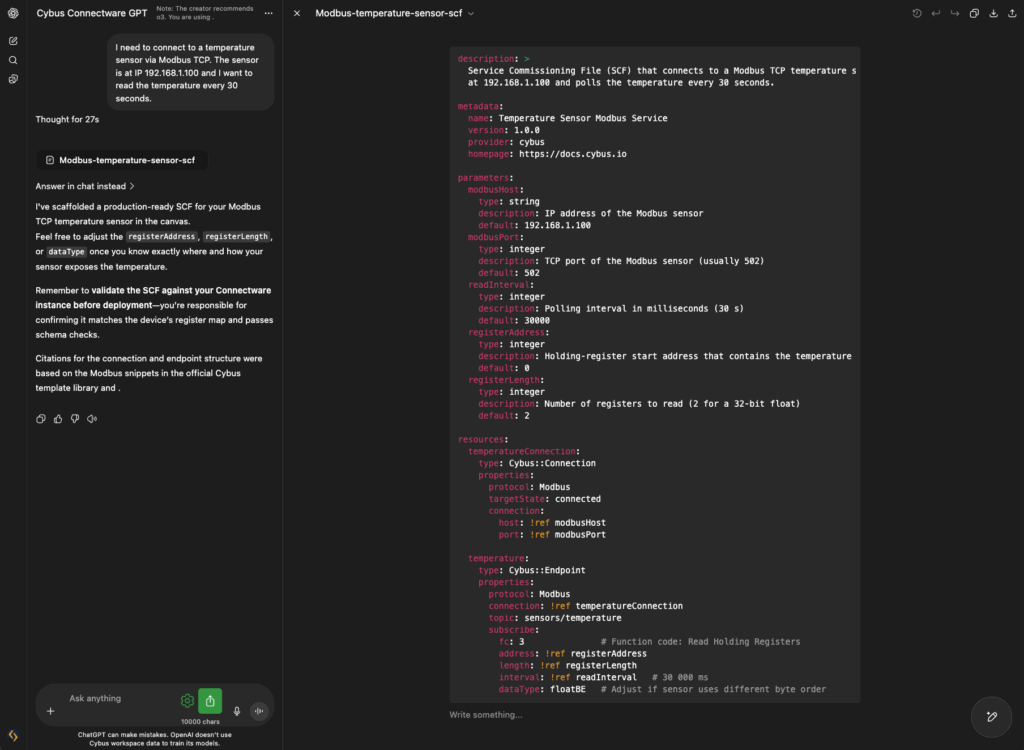This screenshot has height=750, width=1024.
Task: Click the 'default: 502' code line
Action: pyautogui.click(x=509, y=273)
